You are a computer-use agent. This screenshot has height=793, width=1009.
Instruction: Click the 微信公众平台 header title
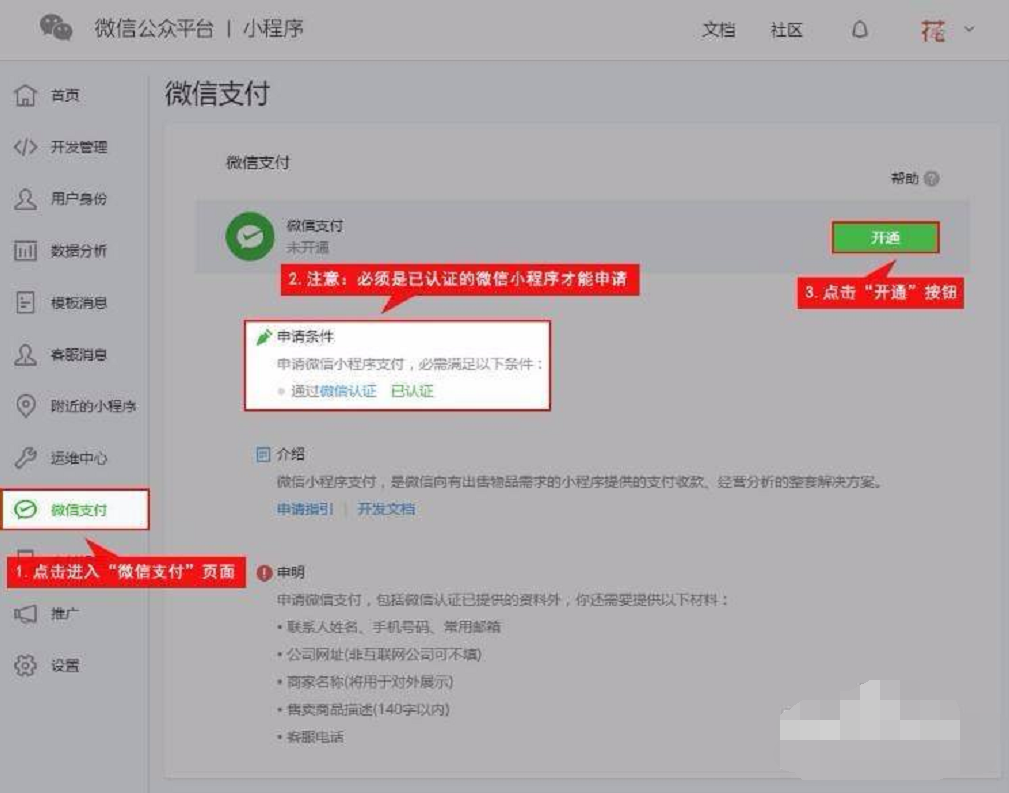pyautogui.click(x=154, y=29)
